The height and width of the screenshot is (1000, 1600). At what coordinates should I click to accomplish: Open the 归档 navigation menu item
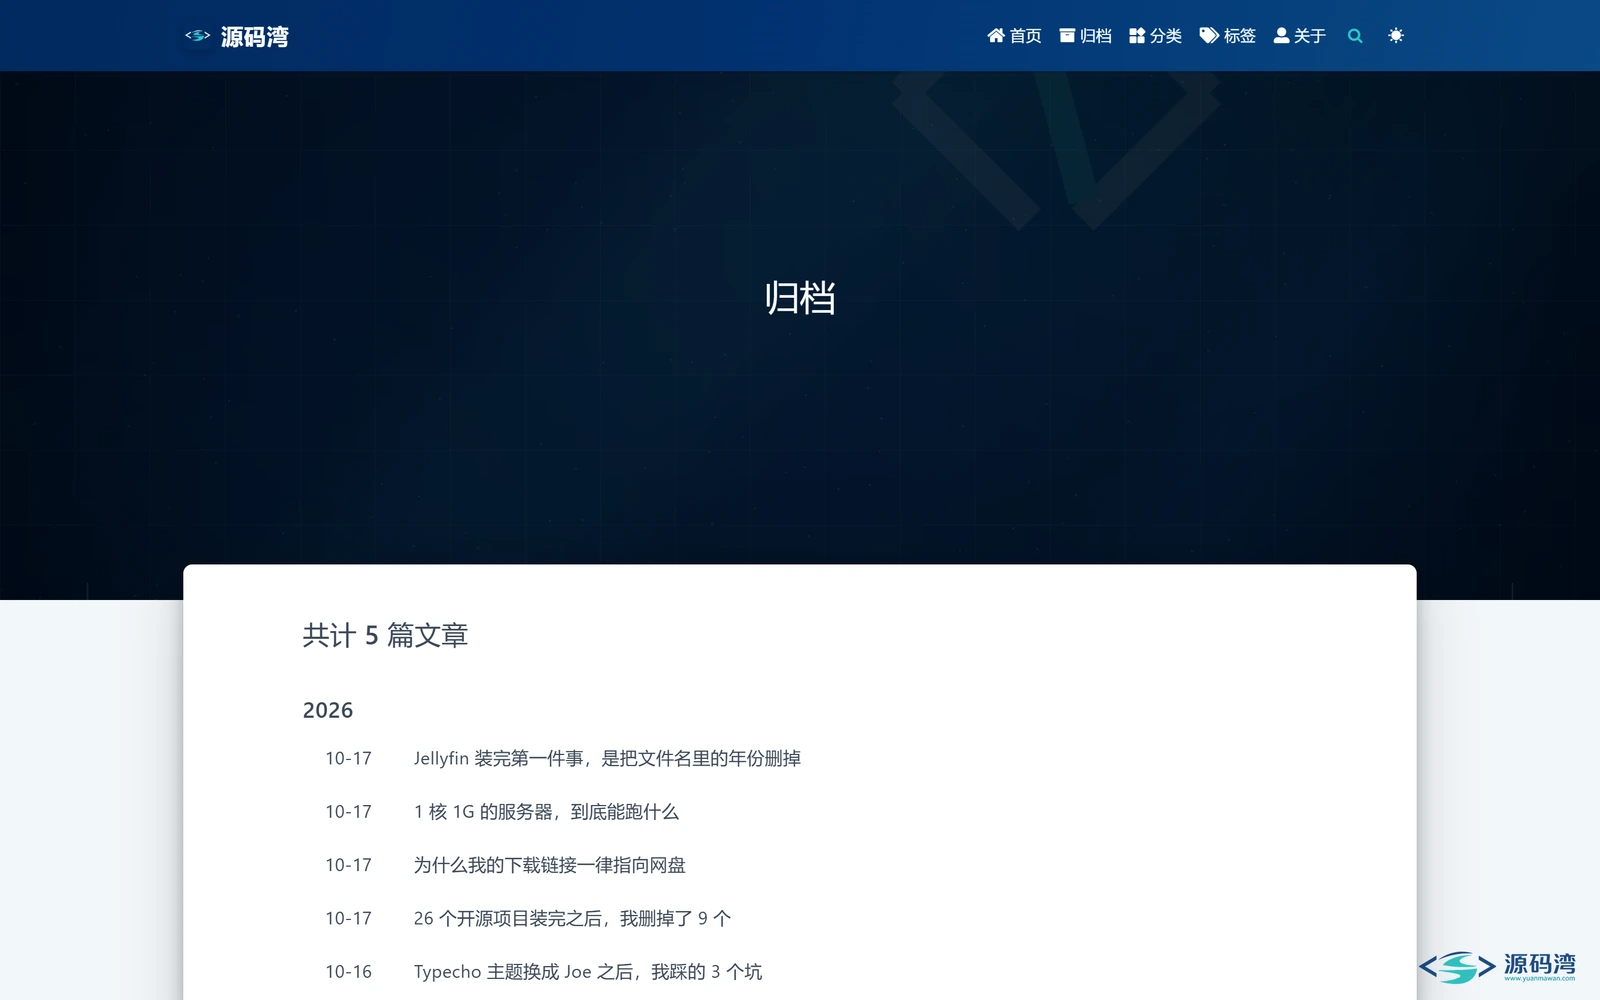coord(1085,36)
